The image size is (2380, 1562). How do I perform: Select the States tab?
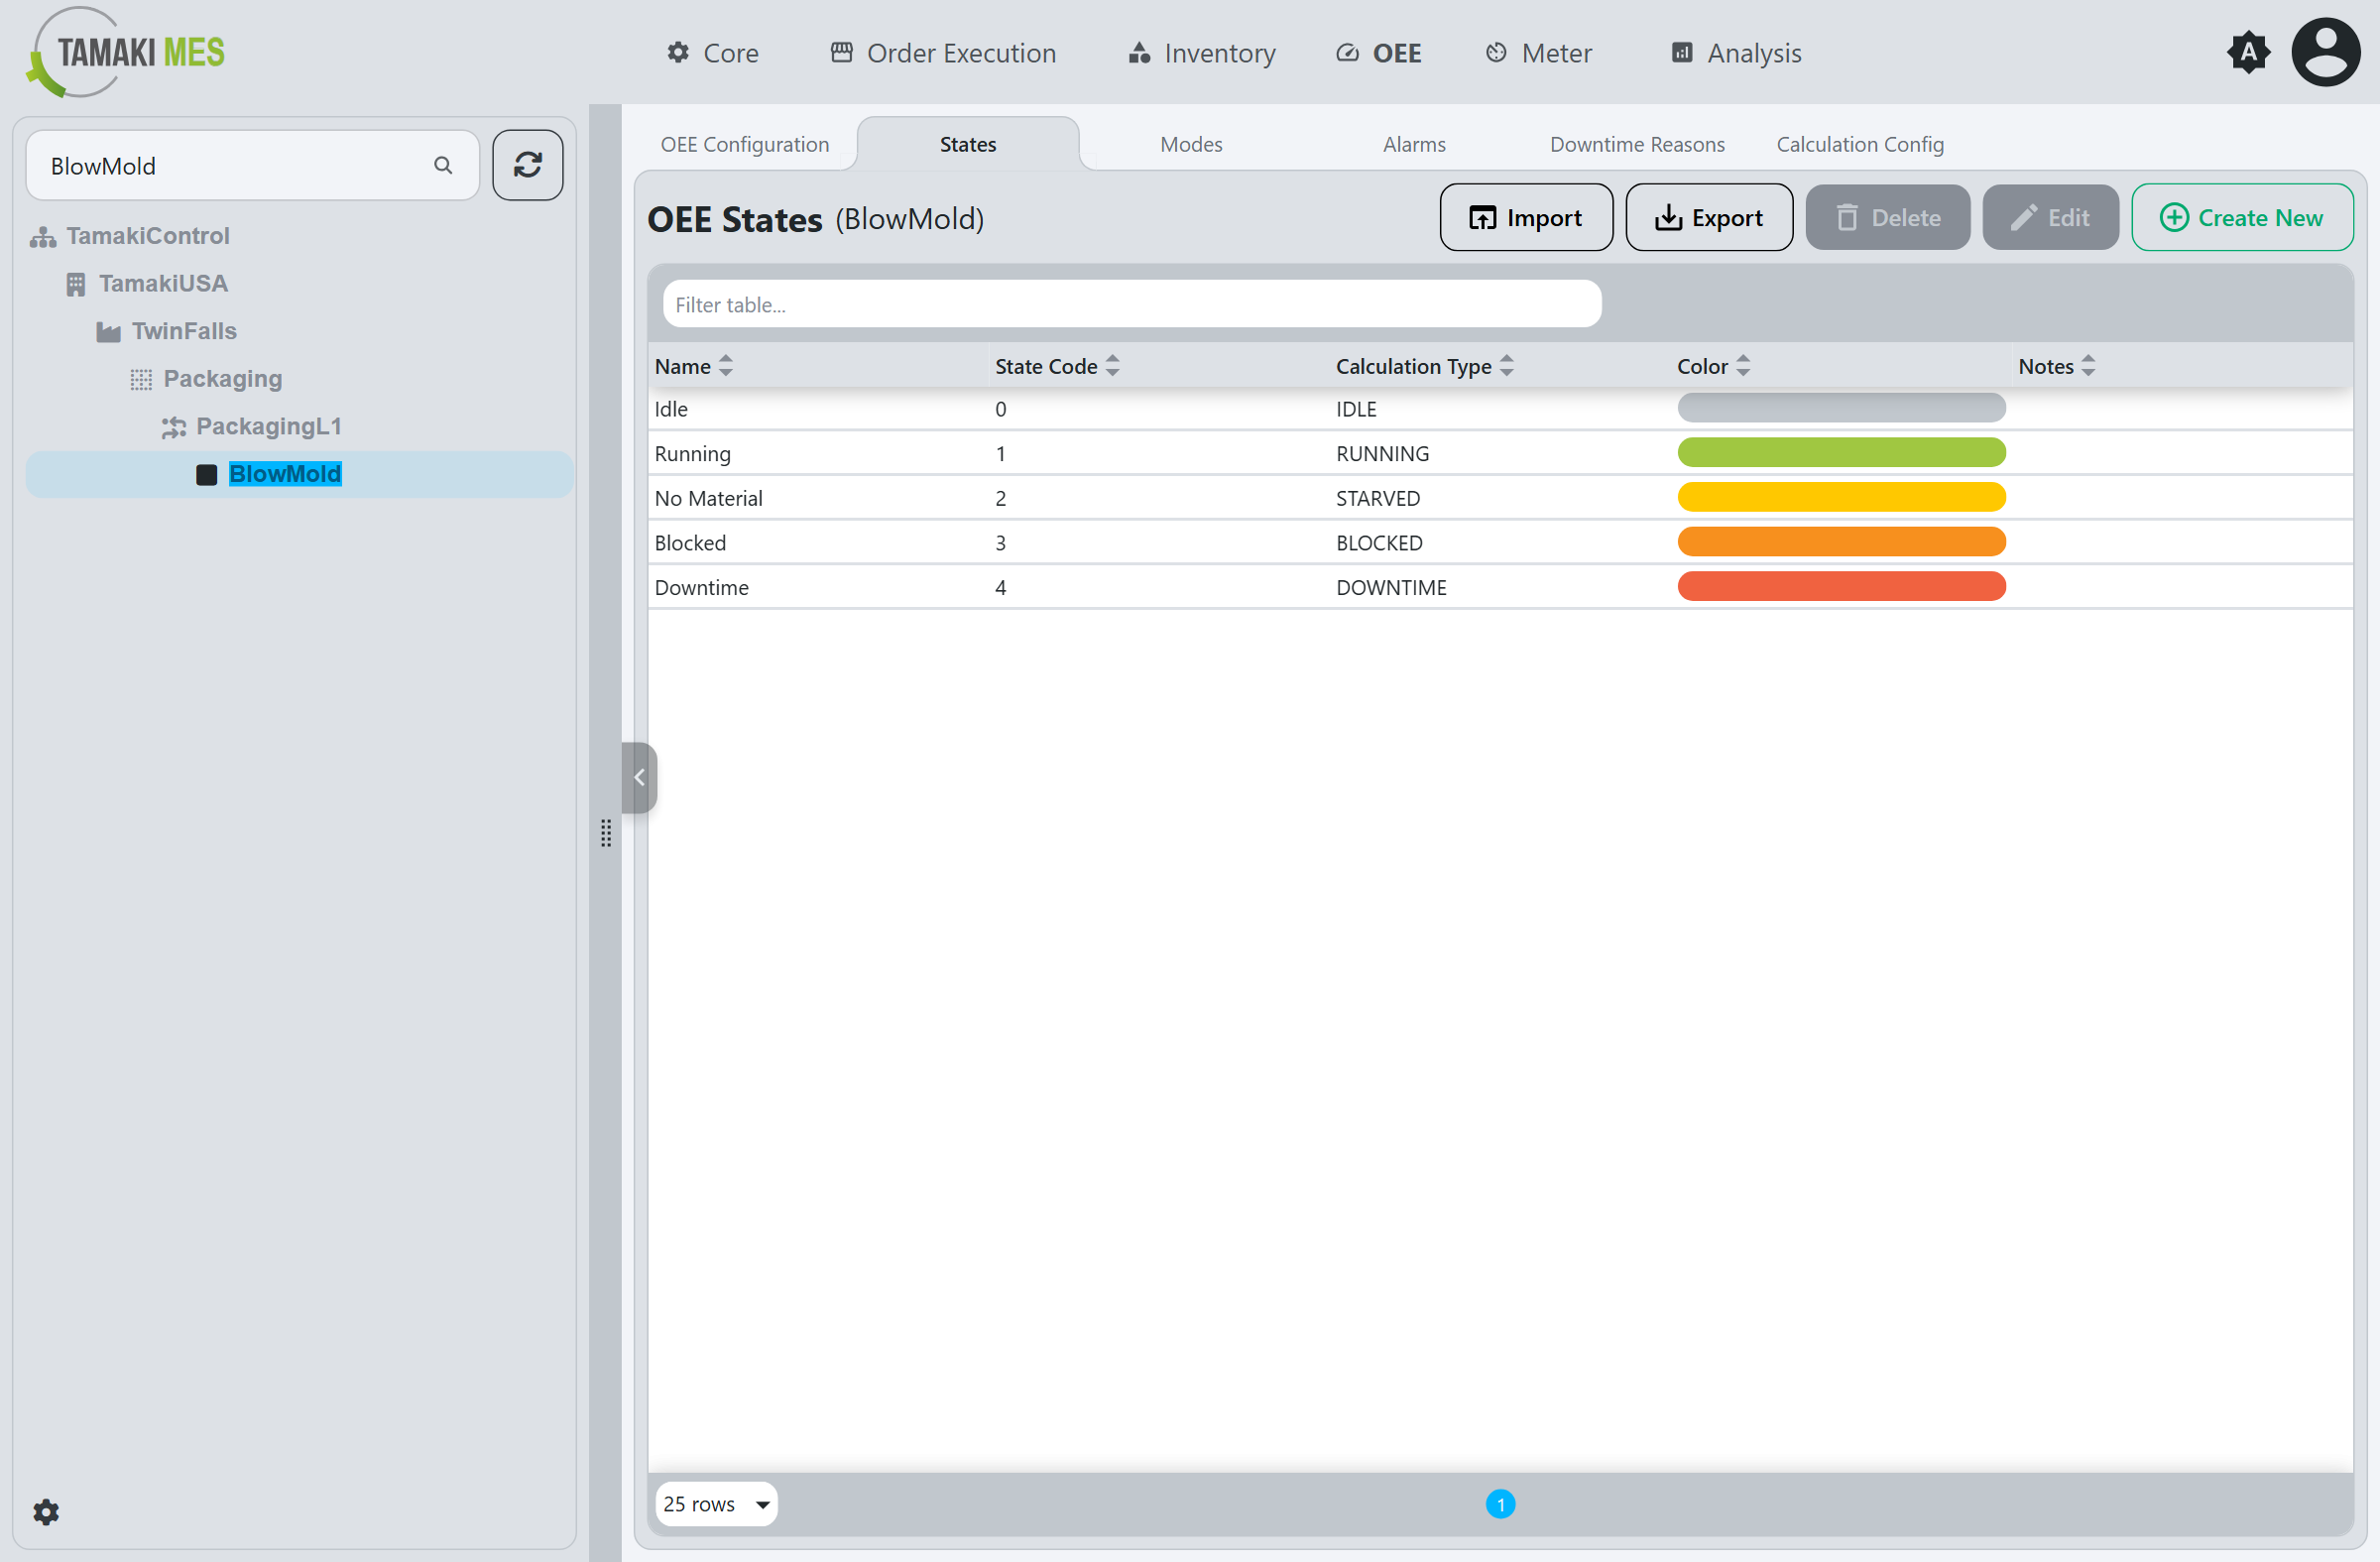pos(968,144)
